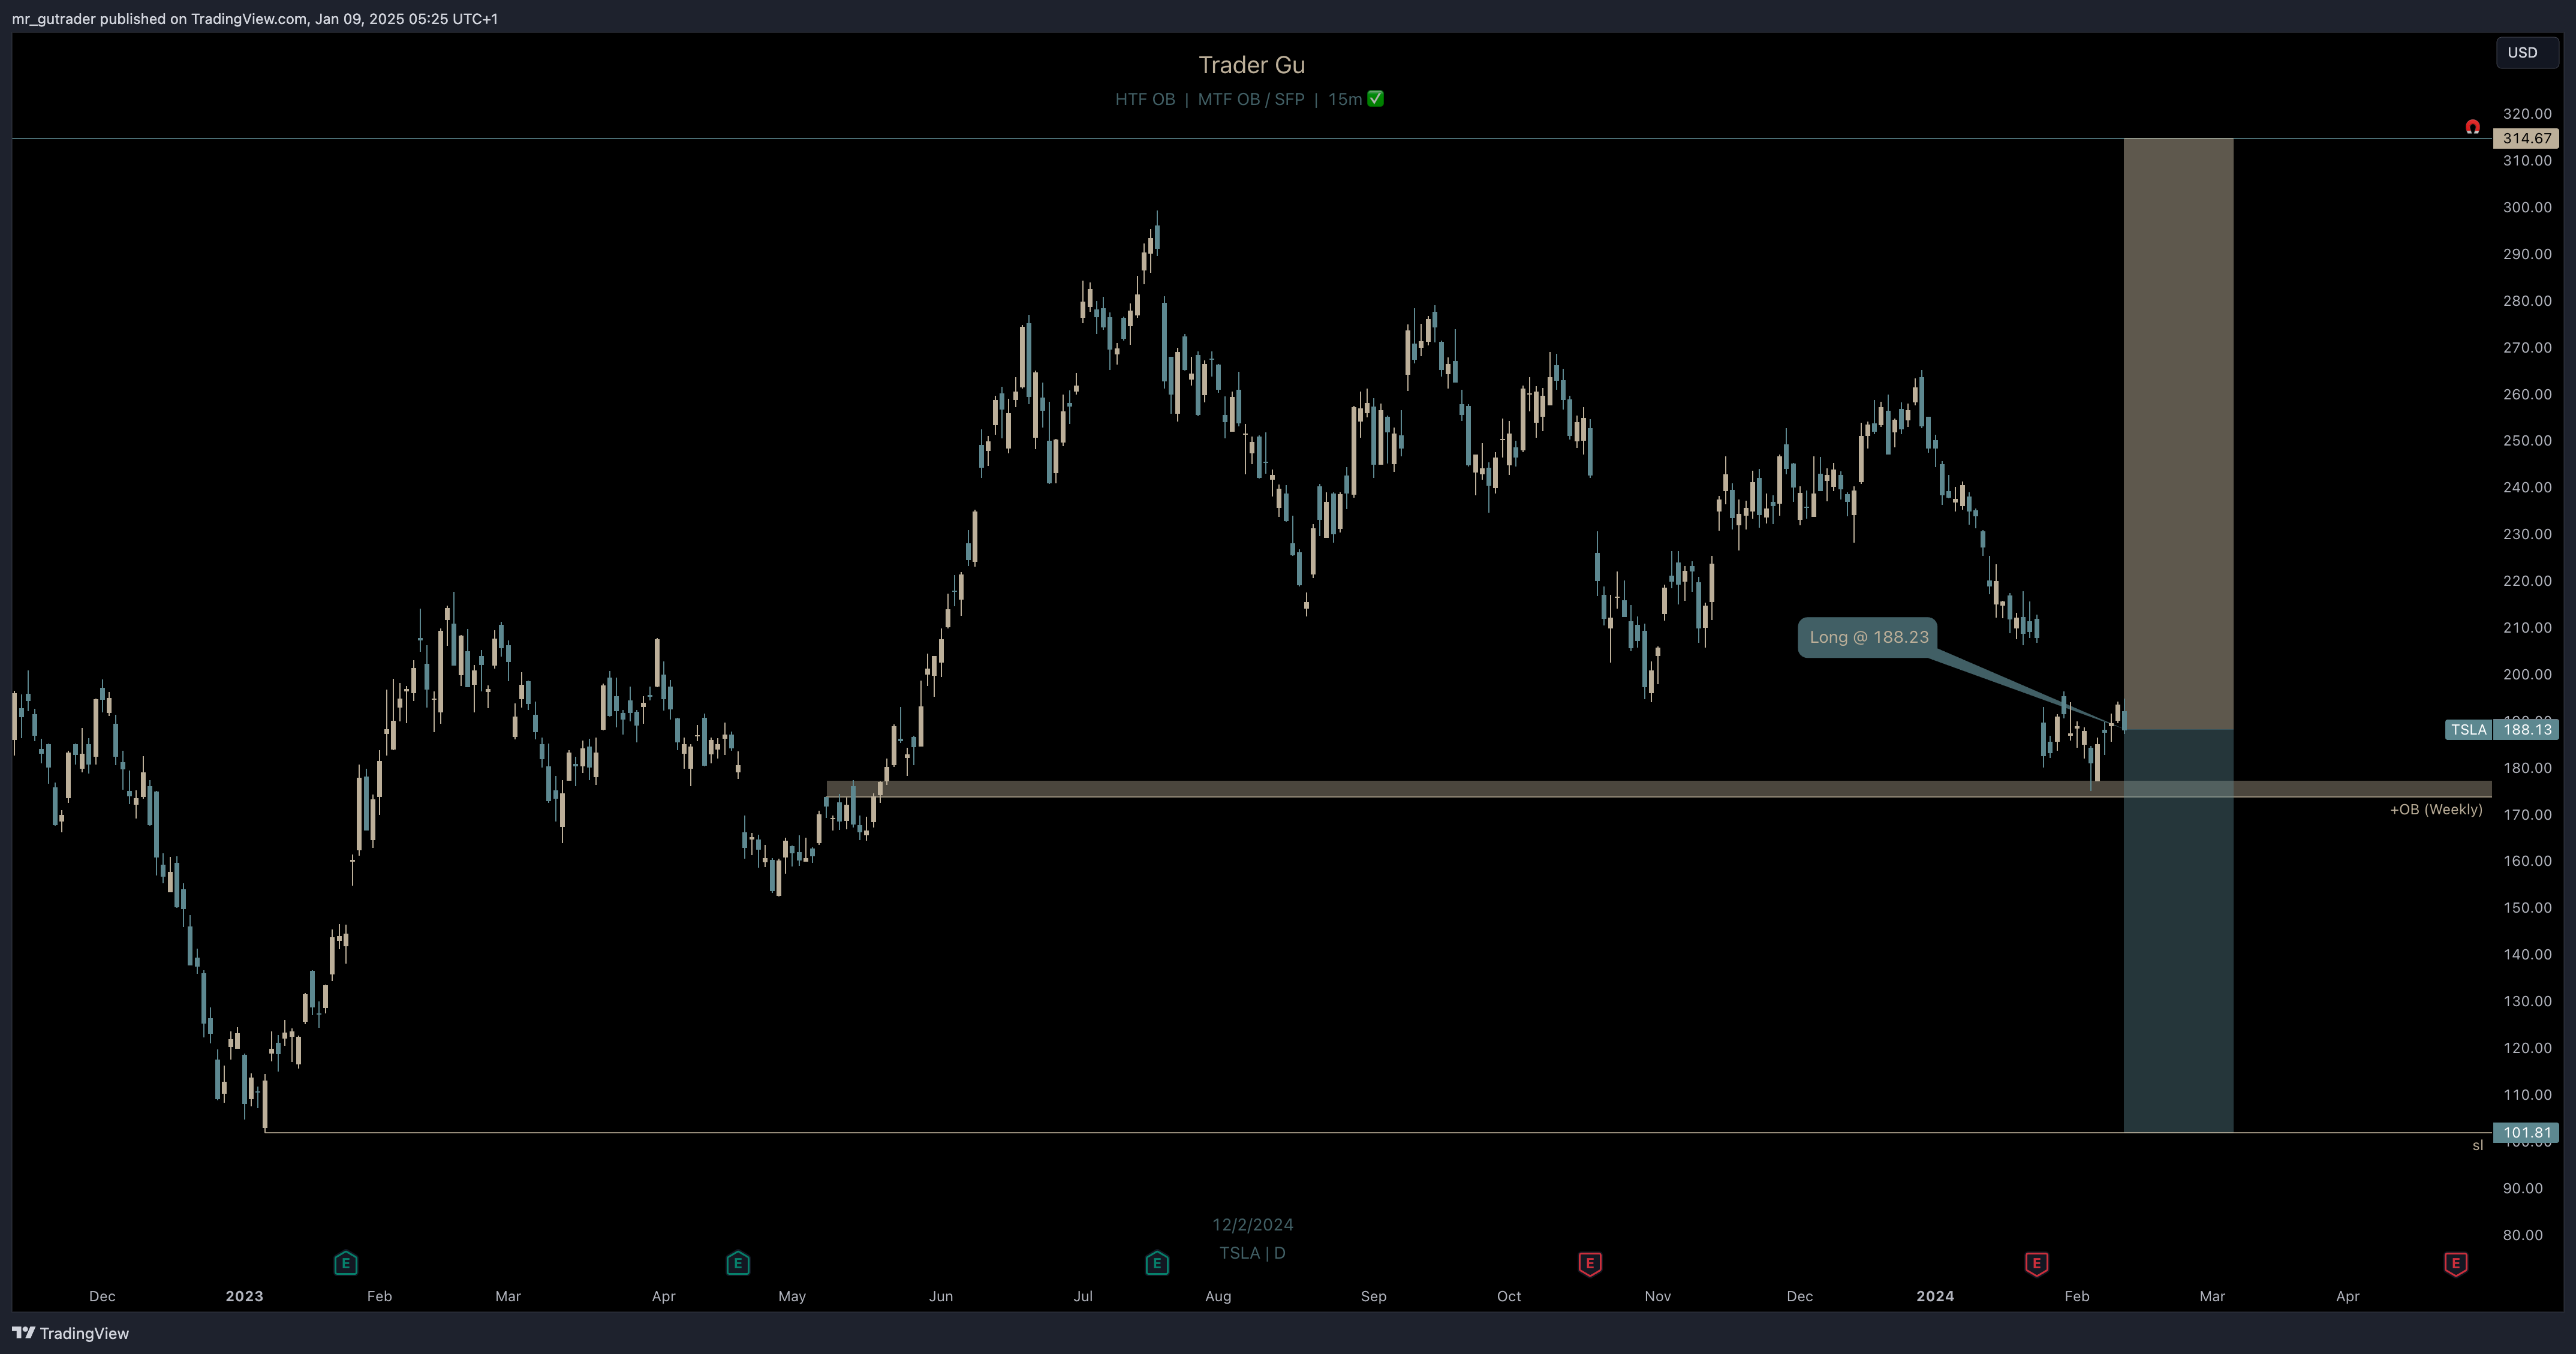Screen dimensions: 2576x1354
Task: Select the teal stop-loss zone of long position
Action: pos(2178,930)
